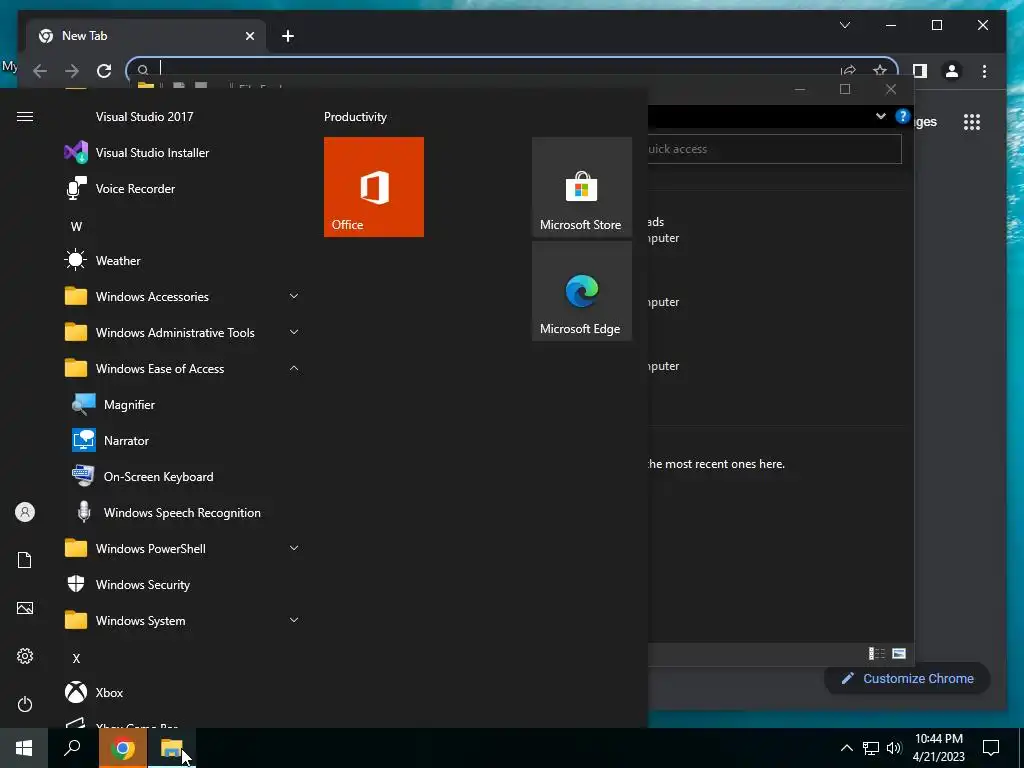Viewport: 1024px width, 768px height.
Task: Start Windows Speech Recognition
Action: click(x=182, y=513)
